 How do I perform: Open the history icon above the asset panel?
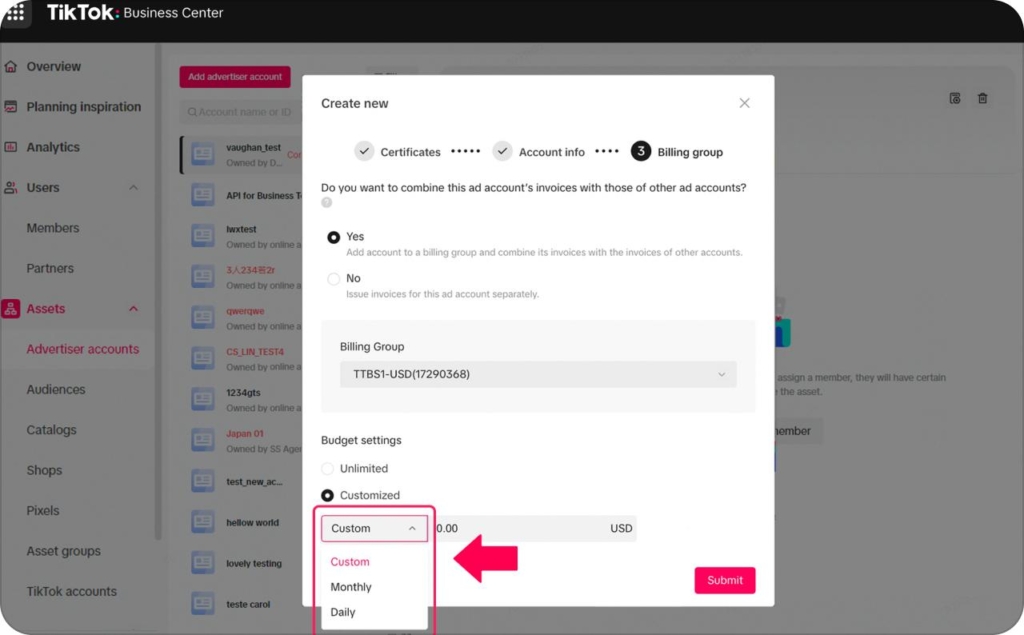tap(954, 98)
